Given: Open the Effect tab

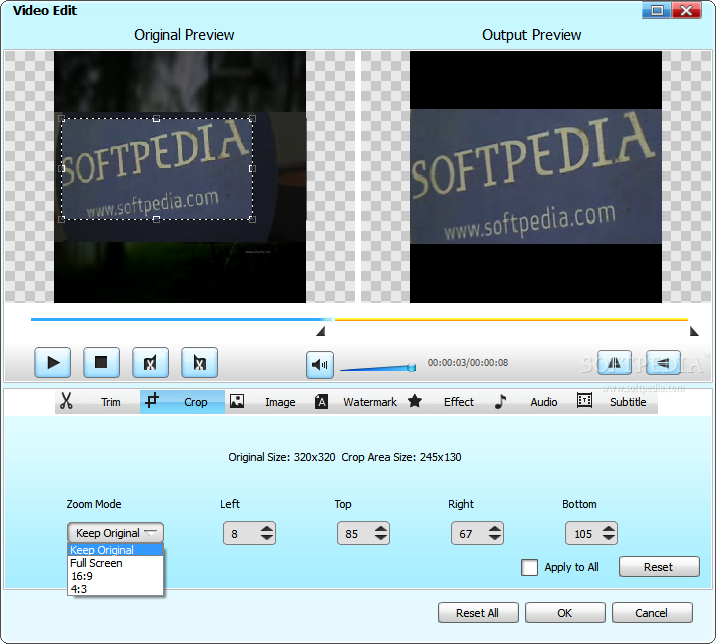Looking at the screenshot, I should coord(445,402).
